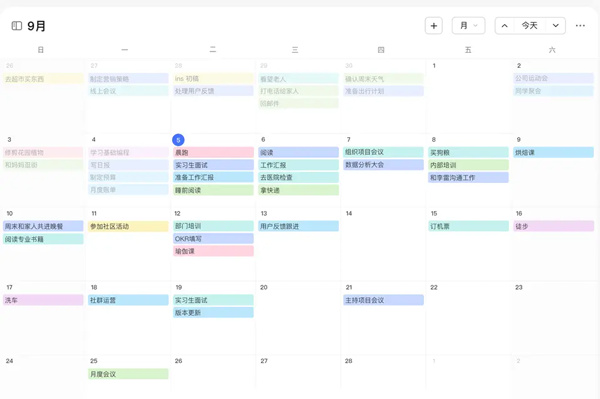Select date 14 in the calendar
The width and height of the screenshot is (600, 399).
(x=349, y=213)
